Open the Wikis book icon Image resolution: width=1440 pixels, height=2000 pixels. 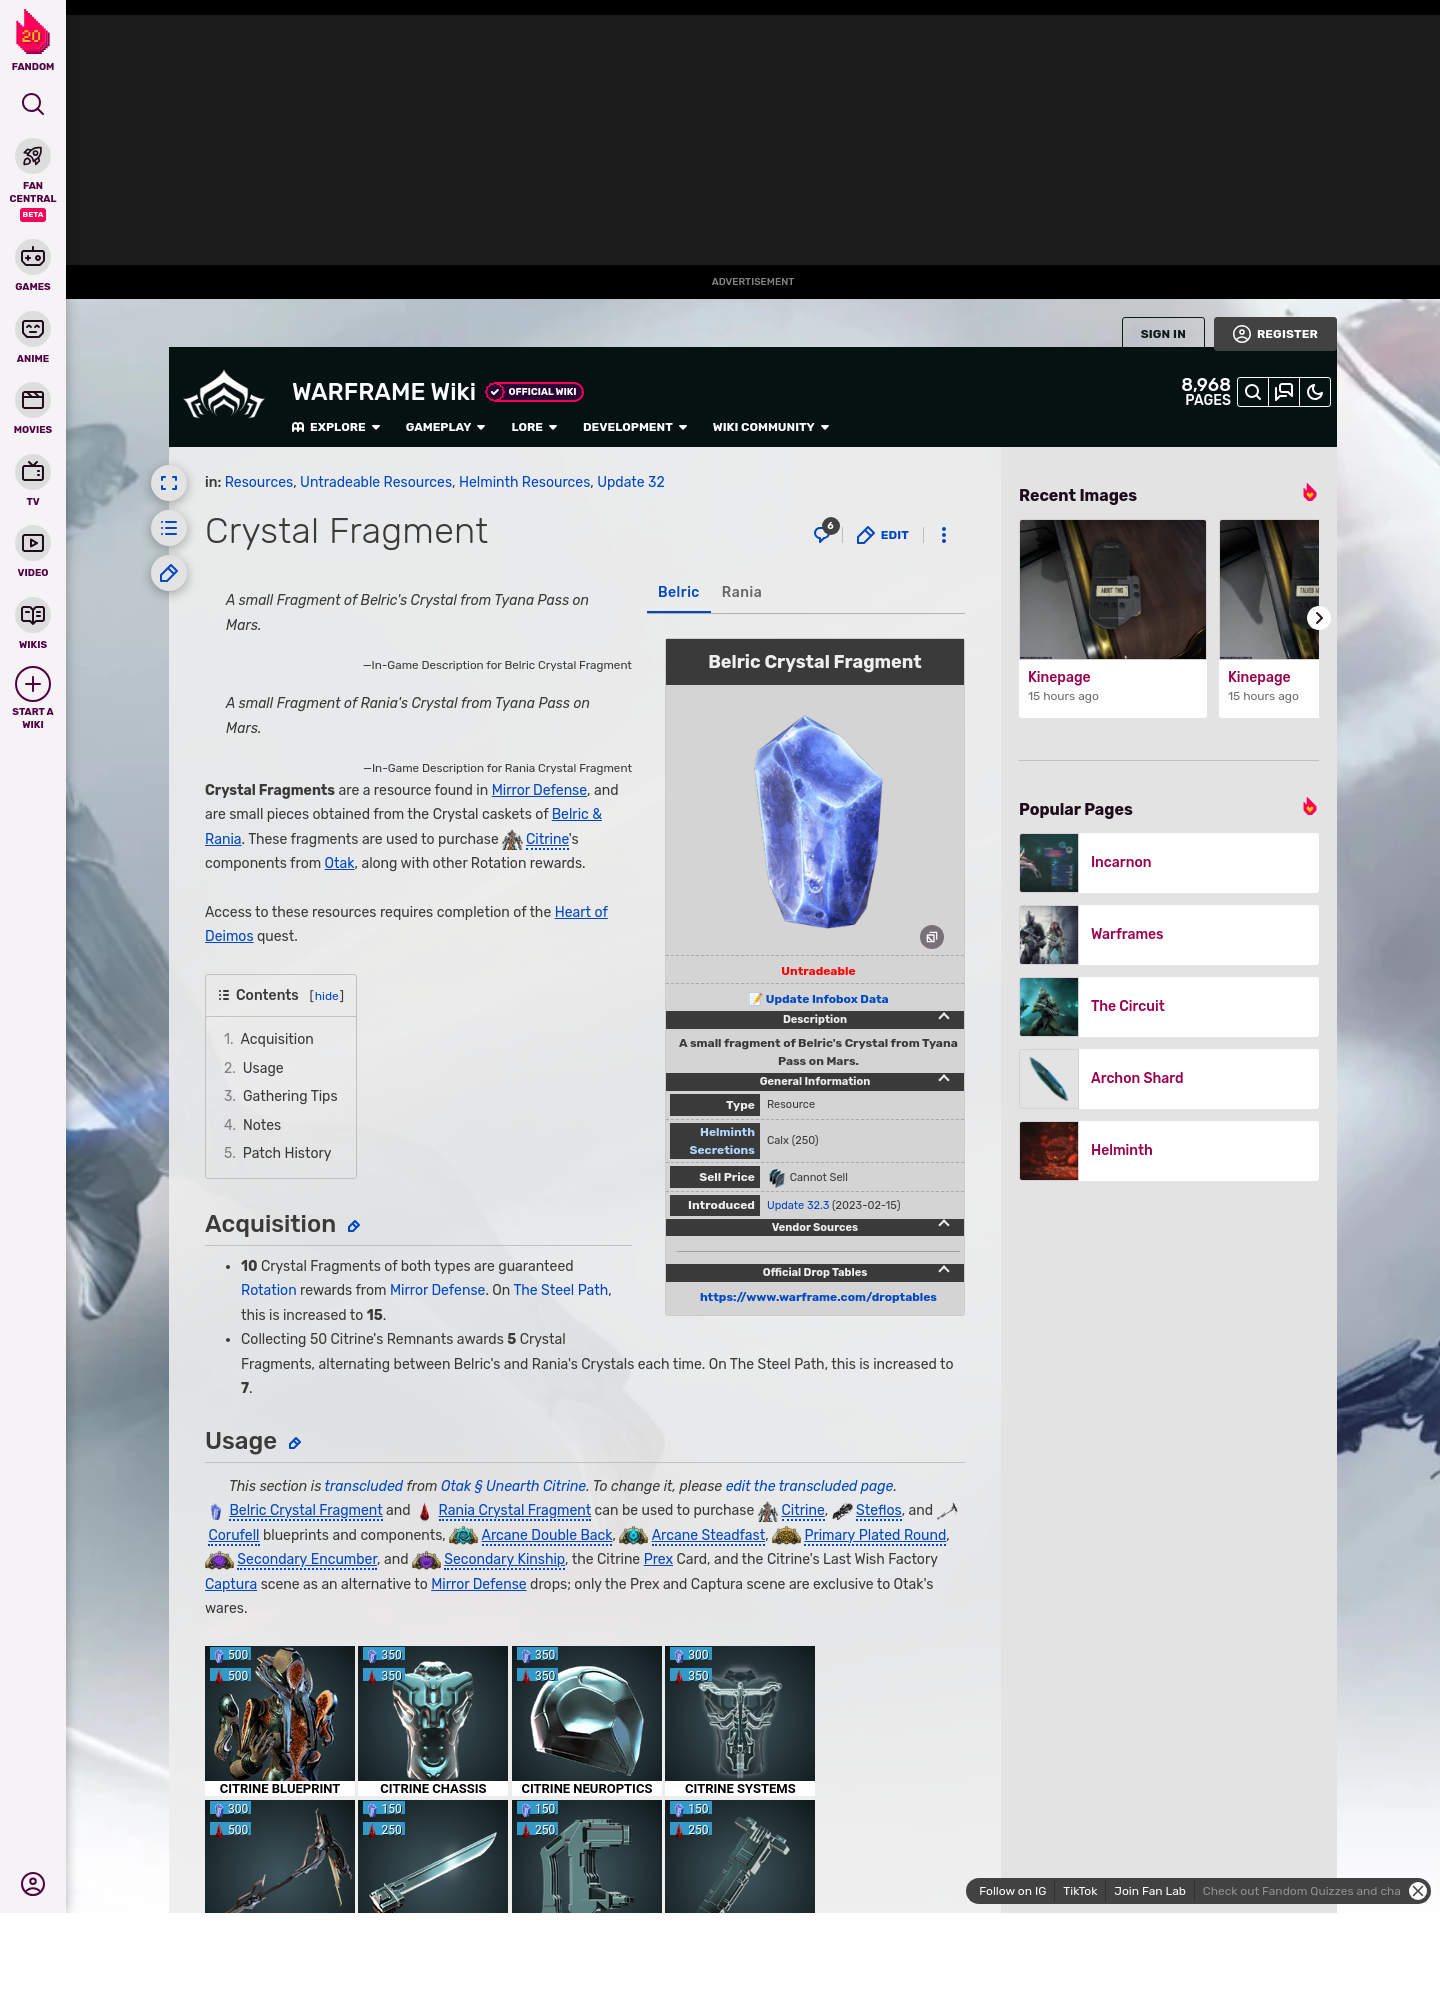click(33, 615)
